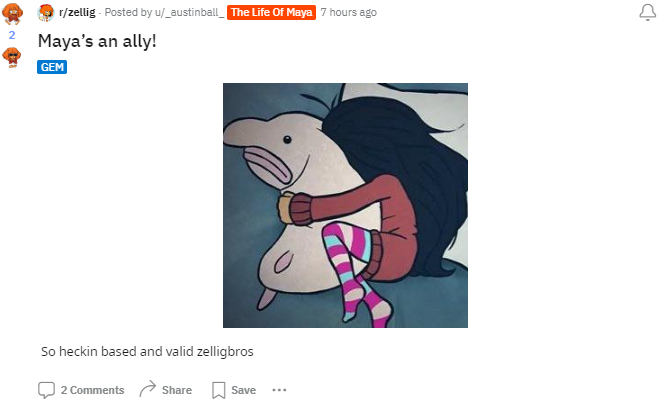Open the cartoon girl hugging plush image
This screenshot has width=660, height=413.
point(345,205)
